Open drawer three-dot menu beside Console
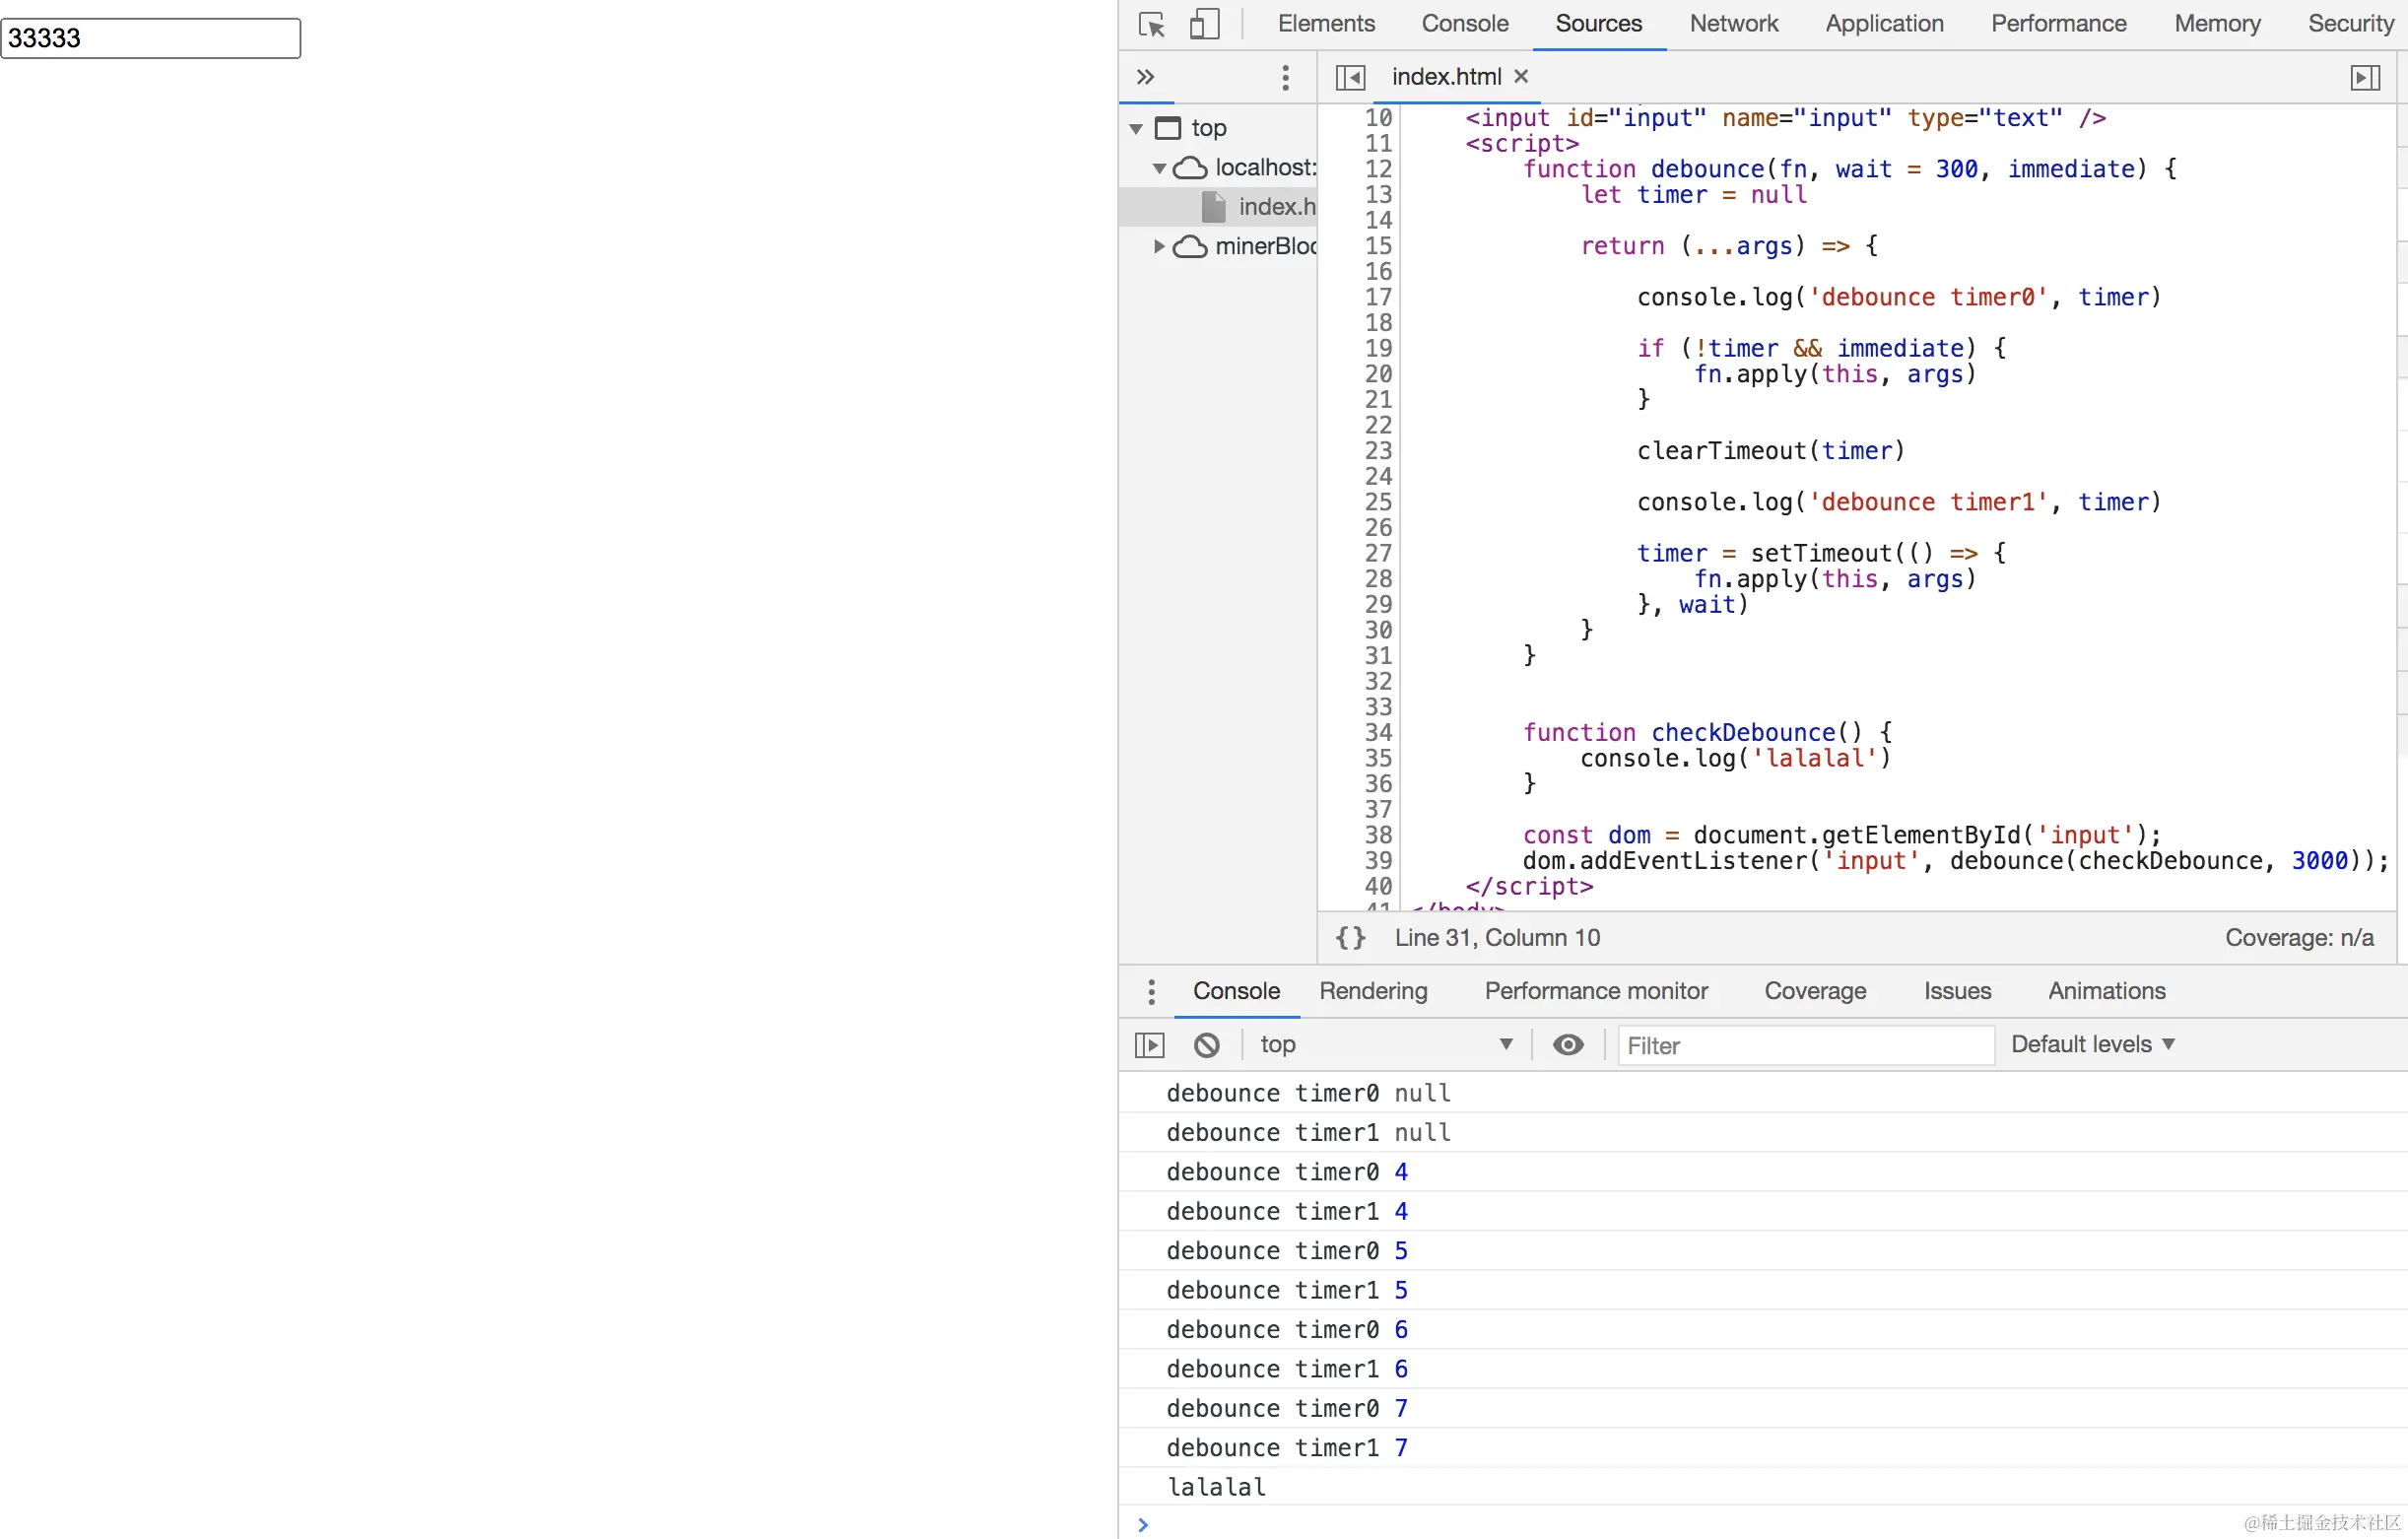Viewport: 2408px width, 1539px height. tap(1151, 991)
